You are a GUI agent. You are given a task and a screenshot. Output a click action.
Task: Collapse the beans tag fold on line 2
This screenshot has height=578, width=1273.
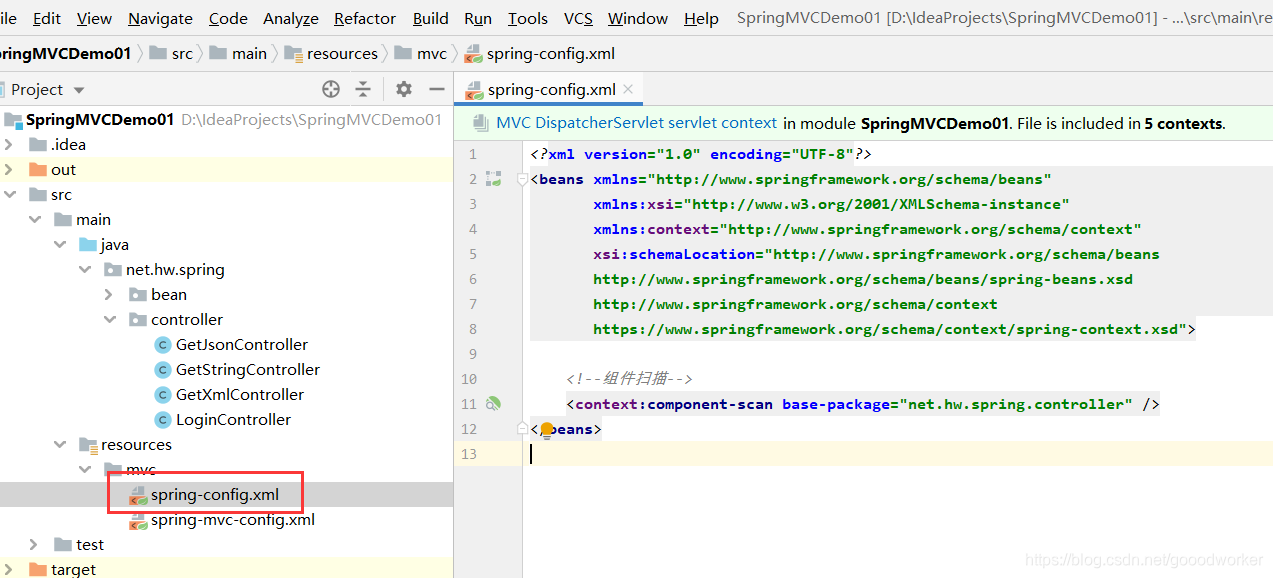pyautogui.click(x=522, y=179)
